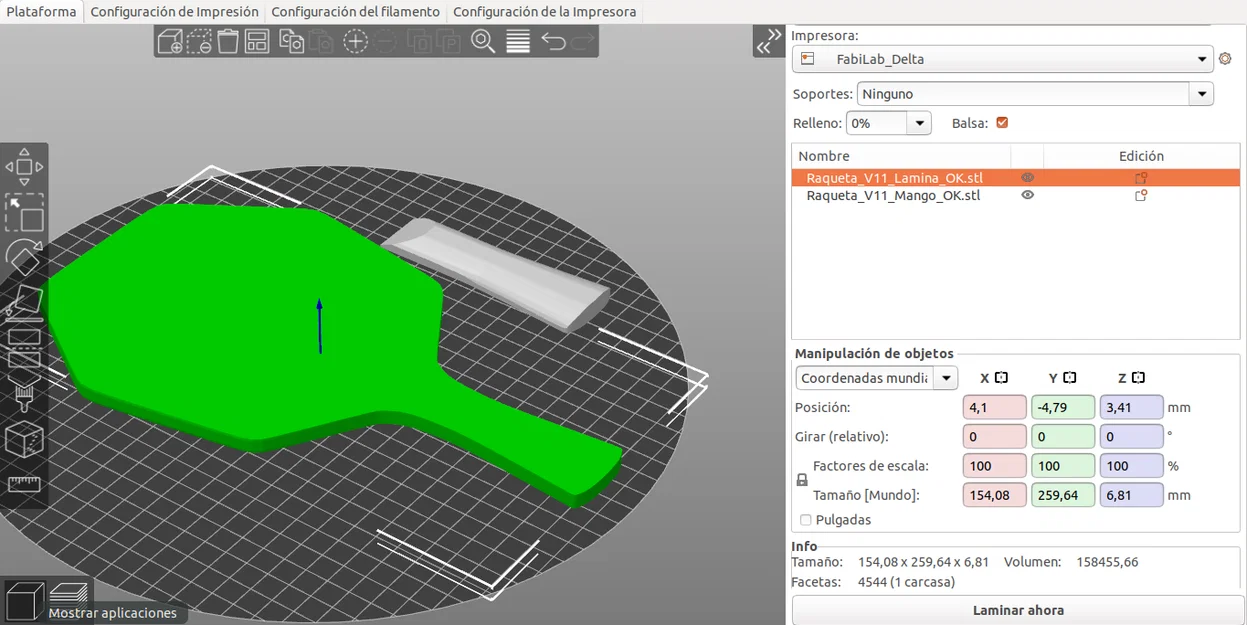Enable the Pulgadas checkbox

point(805,520)
